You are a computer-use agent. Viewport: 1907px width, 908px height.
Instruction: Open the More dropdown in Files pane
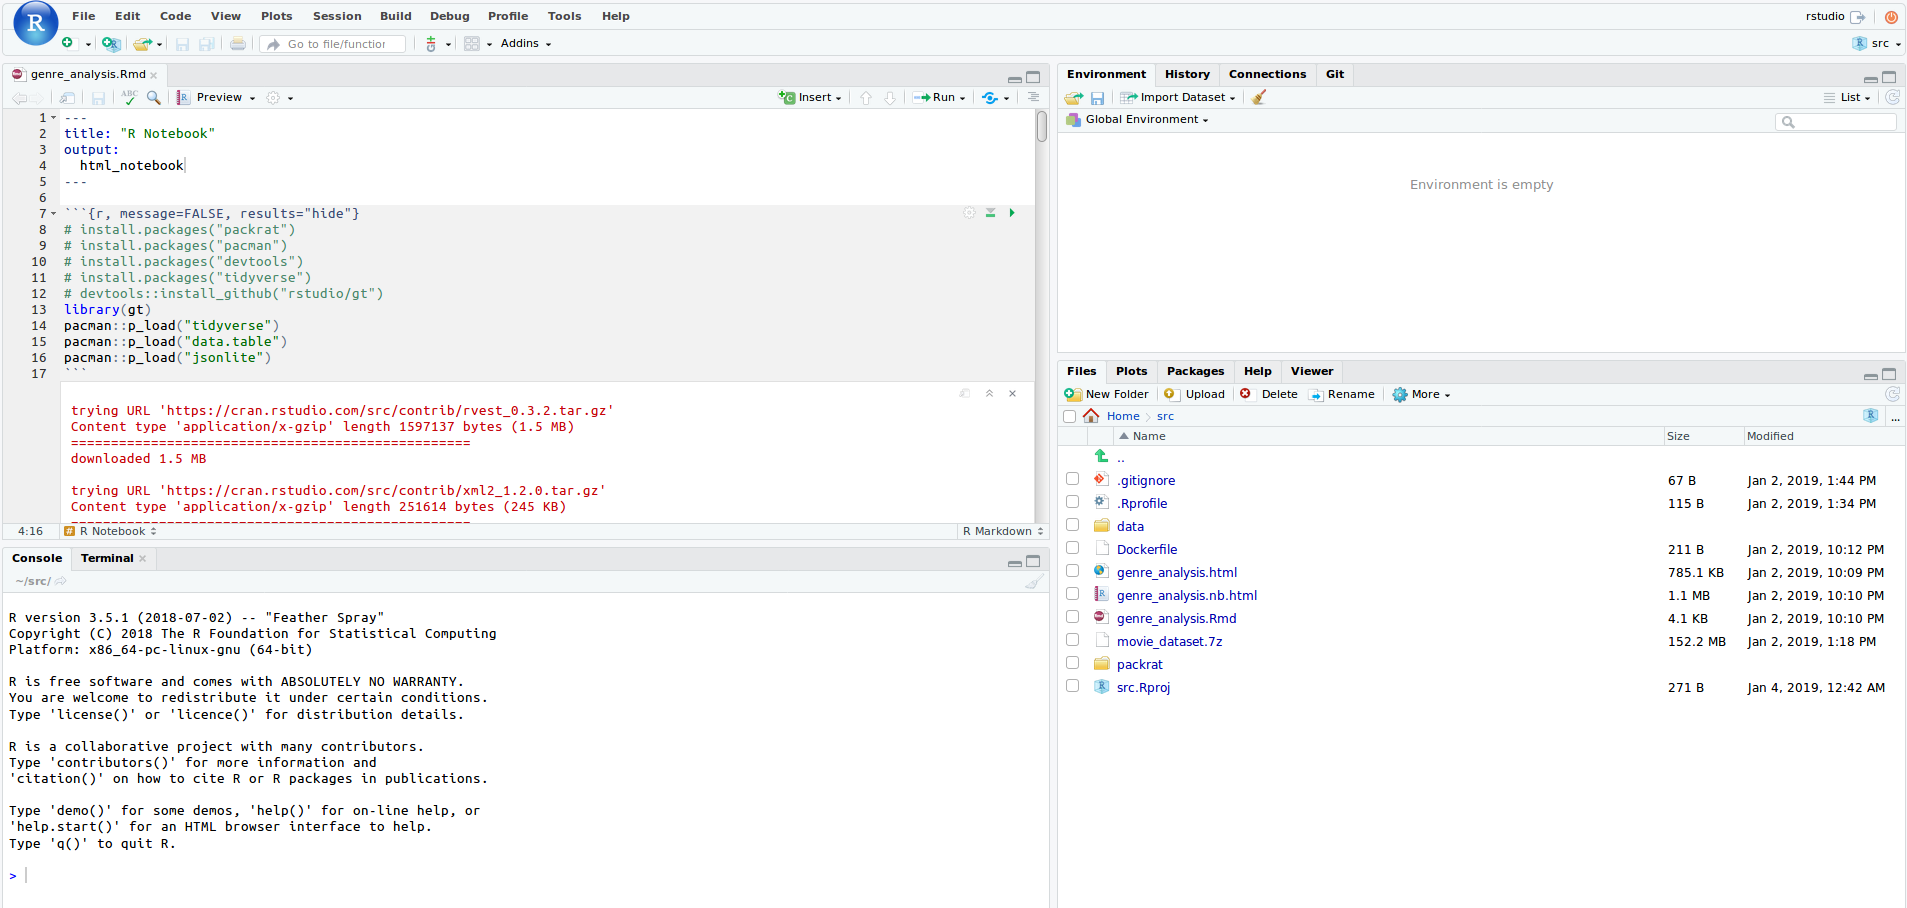click(x=1421, y=394)
